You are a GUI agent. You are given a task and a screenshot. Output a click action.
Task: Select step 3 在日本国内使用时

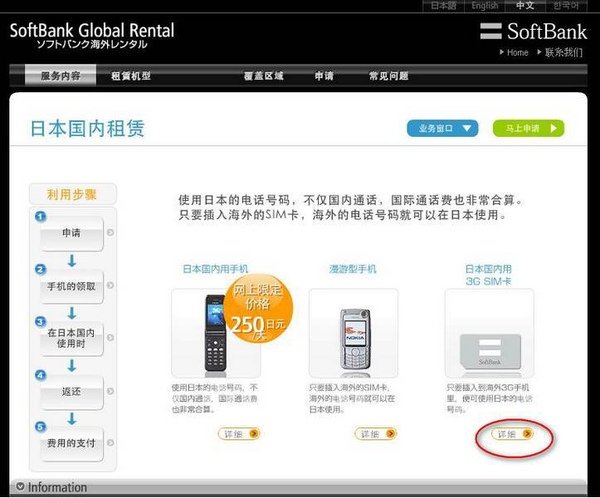pos(72,338)
